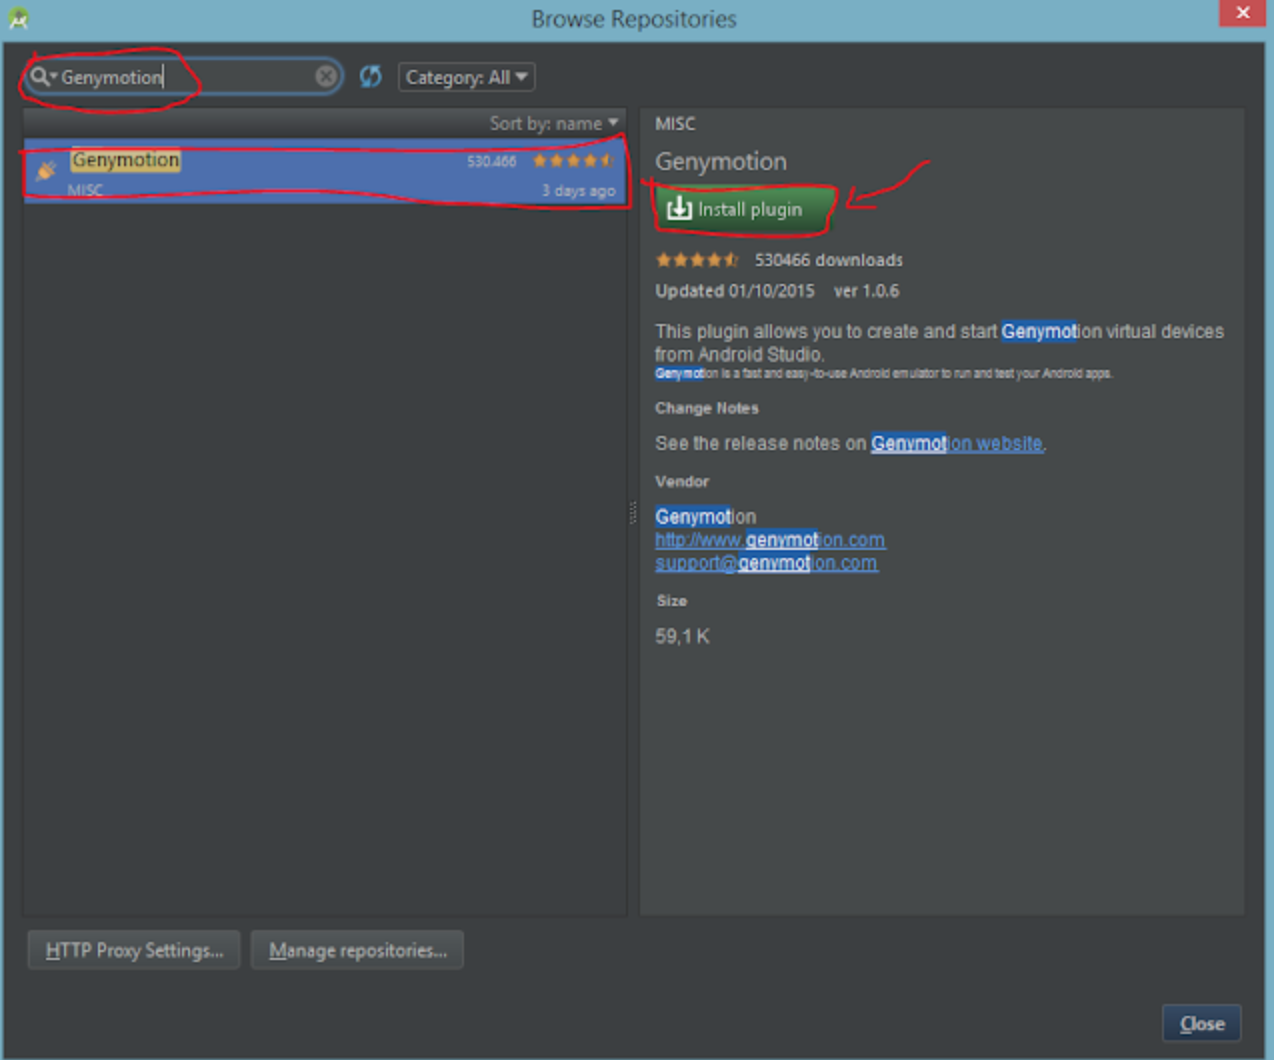This screenshot has height=1060, width=1274.
Task: Click the splitter handle between the panels
Action: tap(633, 512)
